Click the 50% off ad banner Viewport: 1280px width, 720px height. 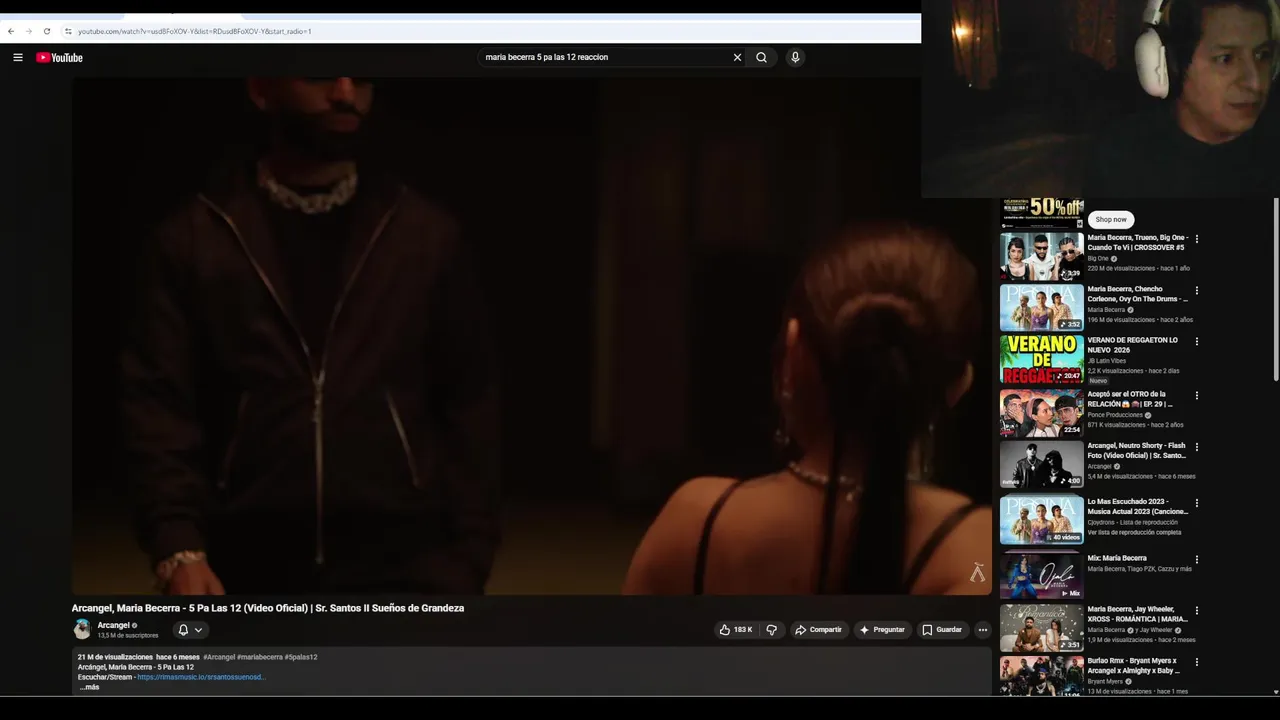click(1042, 213)
